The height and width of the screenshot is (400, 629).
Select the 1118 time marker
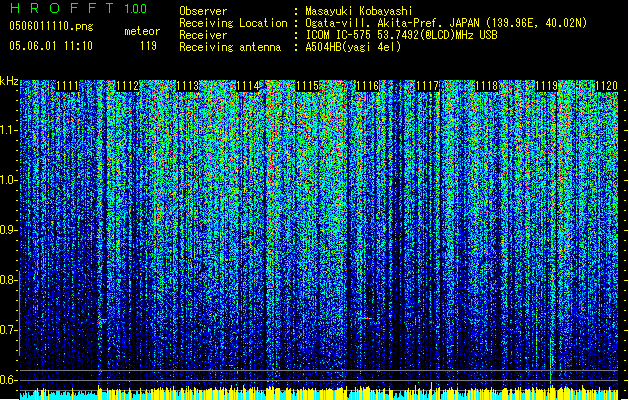click(x=487, y=86)
